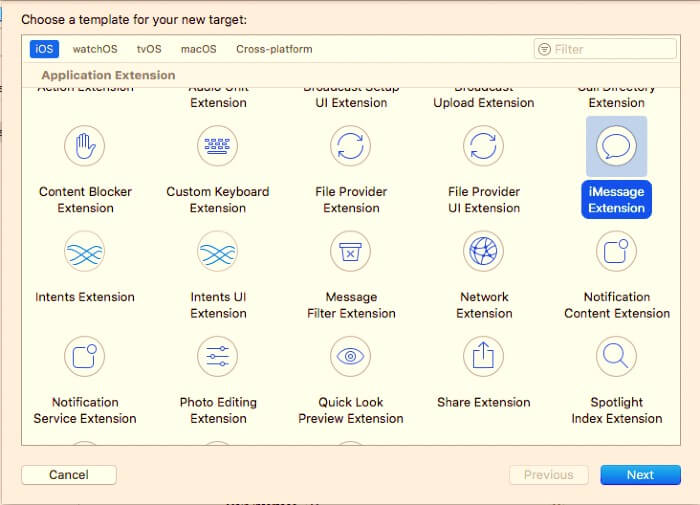Switch to the watchOS tab

click(95, 49)
